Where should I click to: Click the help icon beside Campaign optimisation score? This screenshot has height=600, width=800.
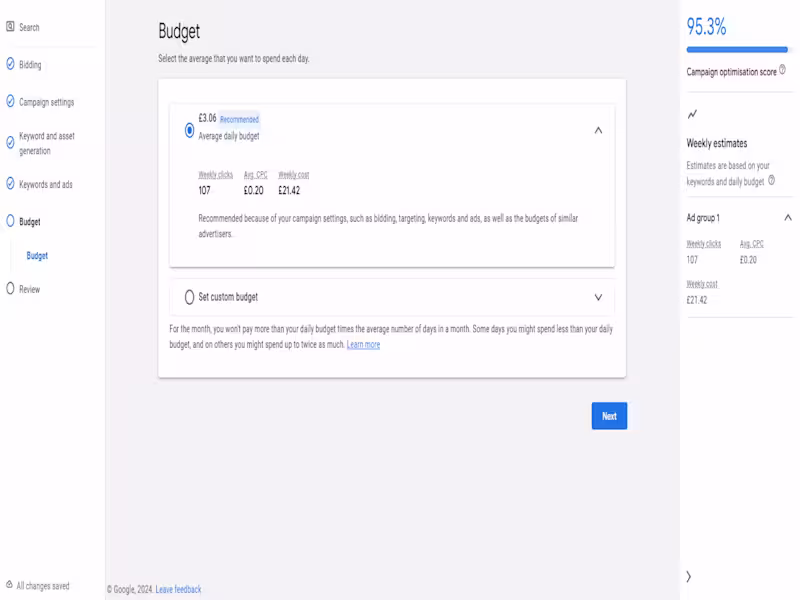click(x=782, y=70)
